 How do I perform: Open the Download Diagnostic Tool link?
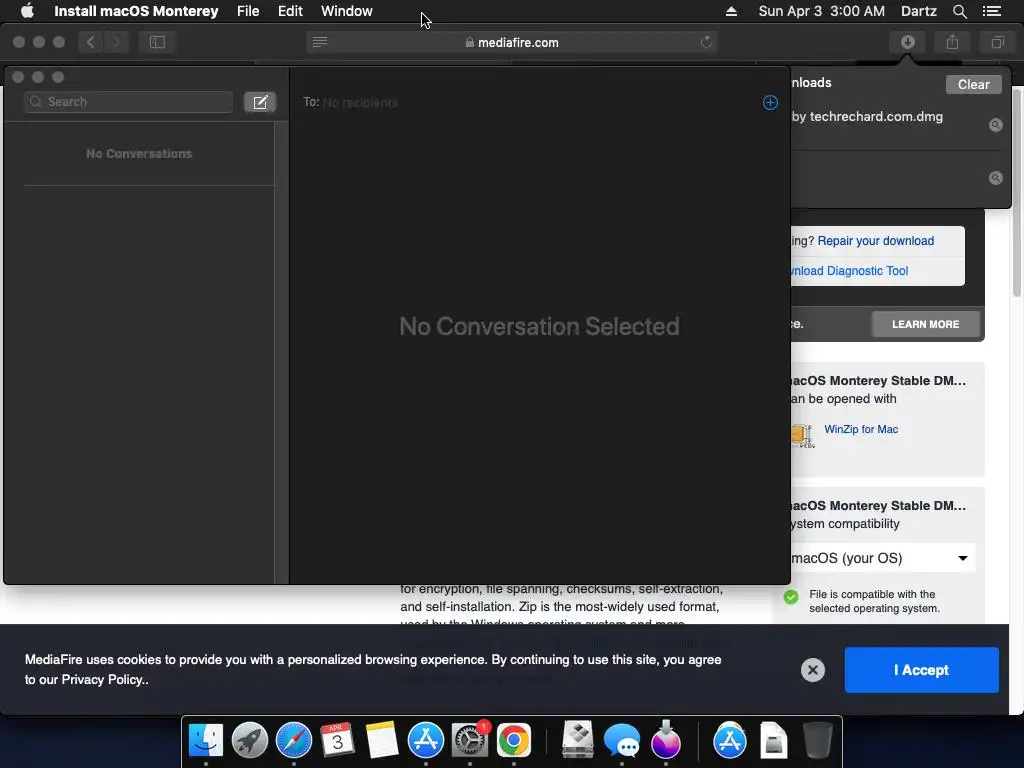(848, 271)
